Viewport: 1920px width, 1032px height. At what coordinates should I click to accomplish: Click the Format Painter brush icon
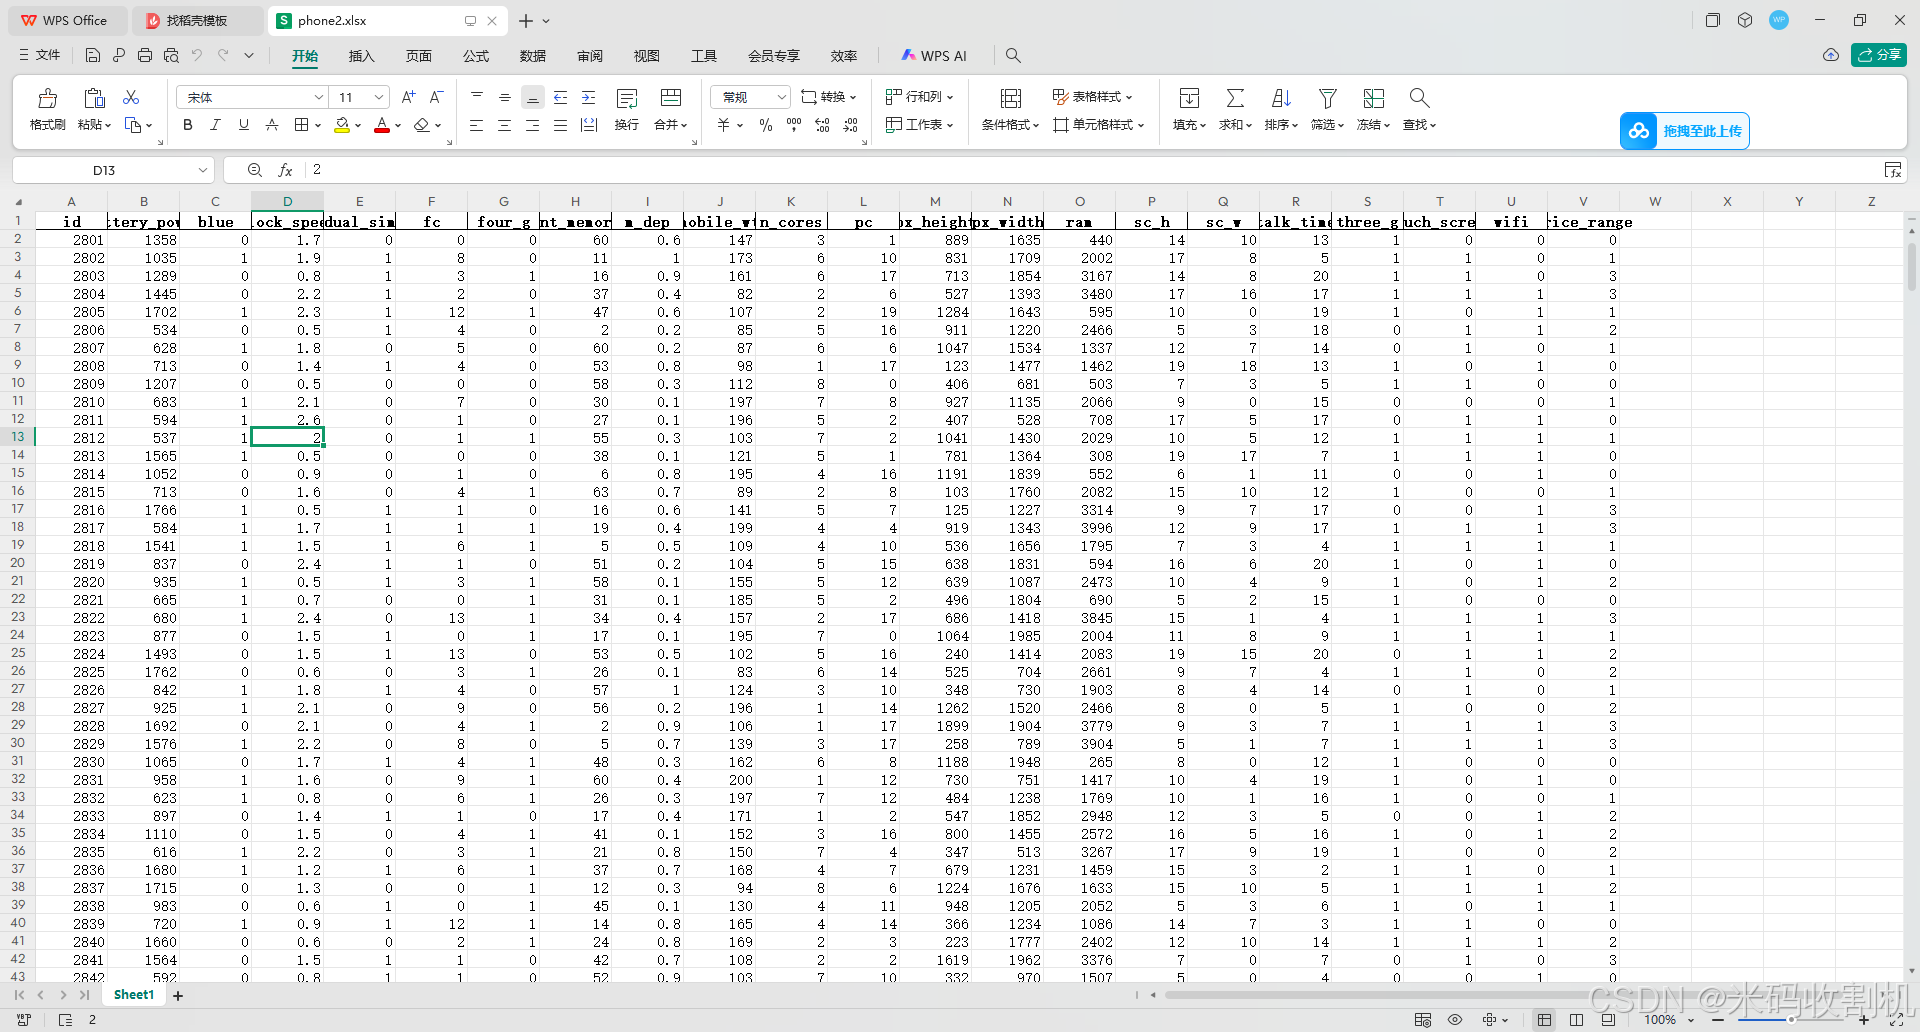click(x=47, y=98)
